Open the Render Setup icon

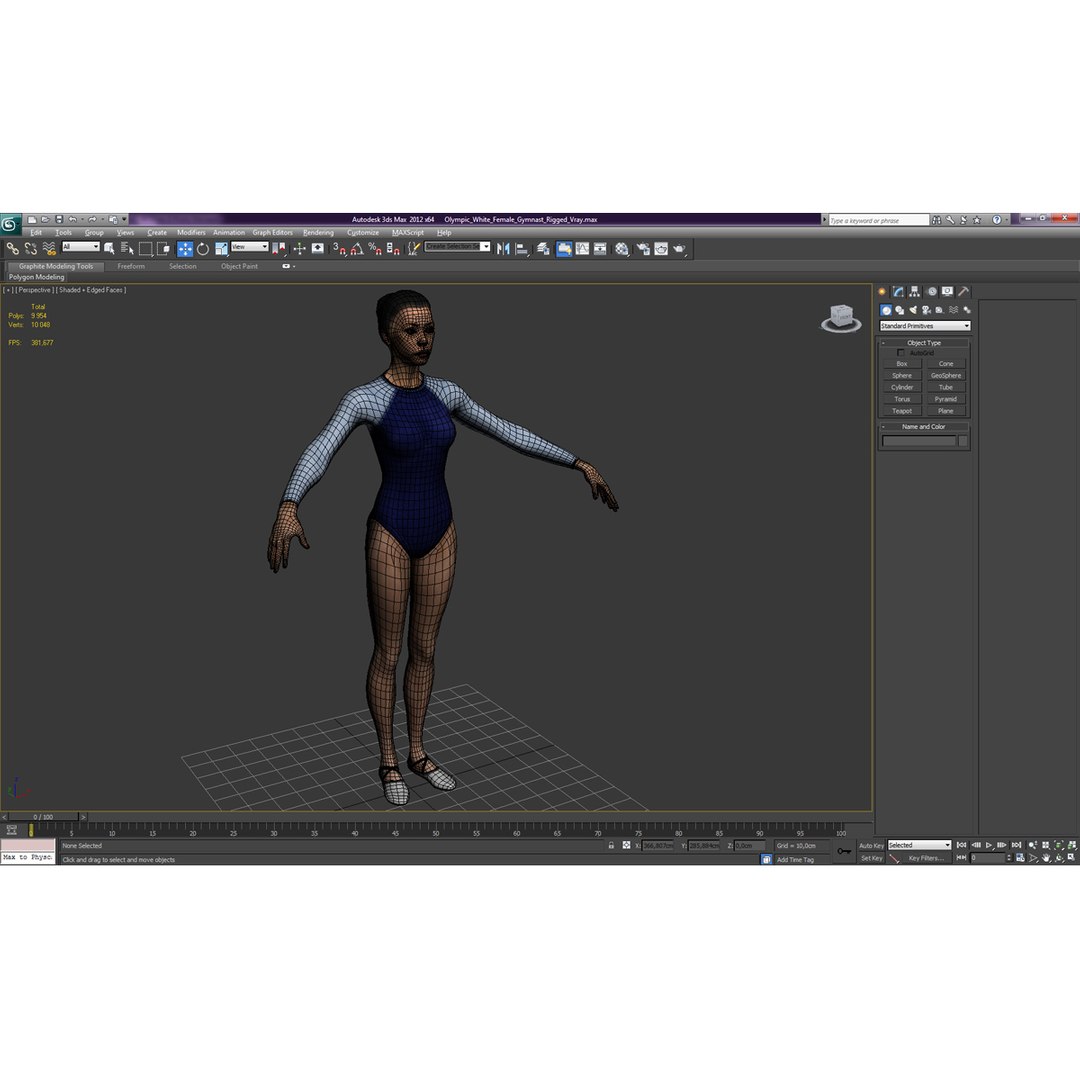click(x=643, y=249)
